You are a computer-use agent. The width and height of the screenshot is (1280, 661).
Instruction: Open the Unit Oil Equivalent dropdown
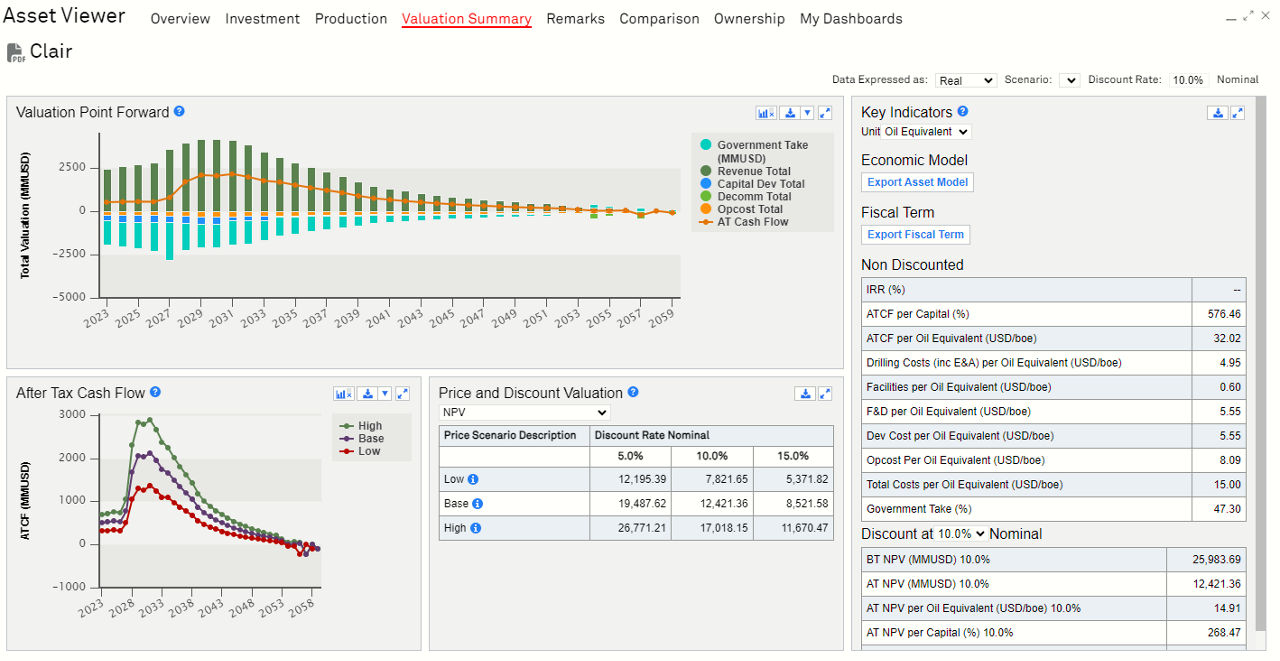tap(915, 132)
